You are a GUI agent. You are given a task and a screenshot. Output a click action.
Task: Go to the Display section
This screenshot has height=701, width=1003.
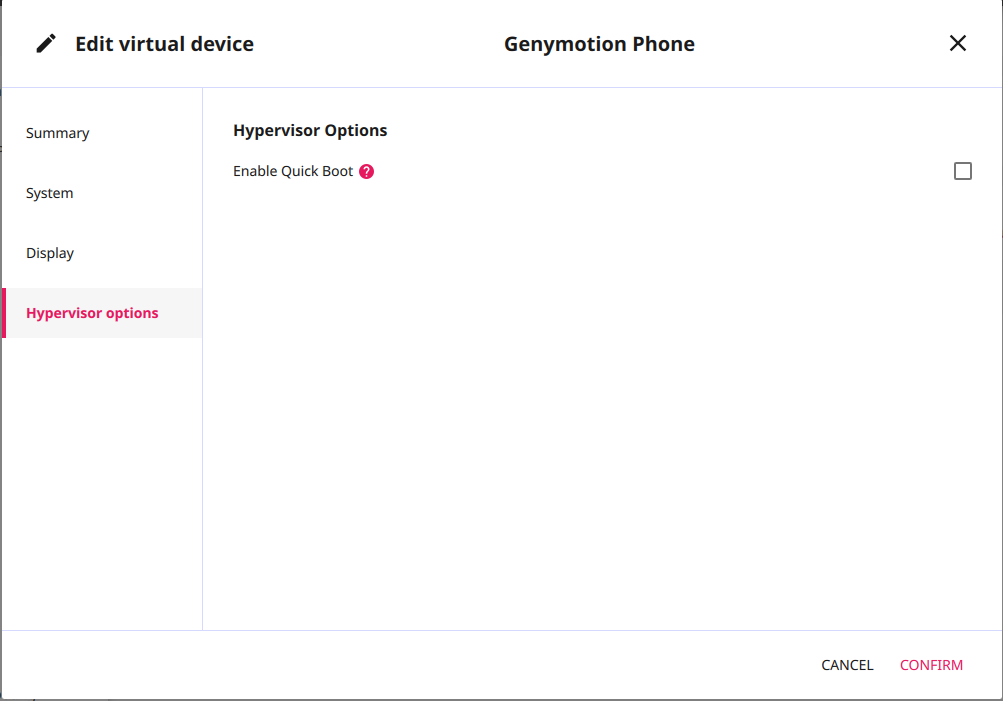50,253
